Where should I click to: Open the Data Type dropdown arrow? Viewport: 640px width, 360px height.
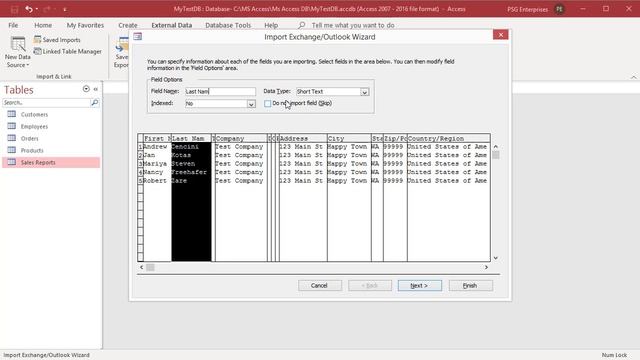coord(364,92)
